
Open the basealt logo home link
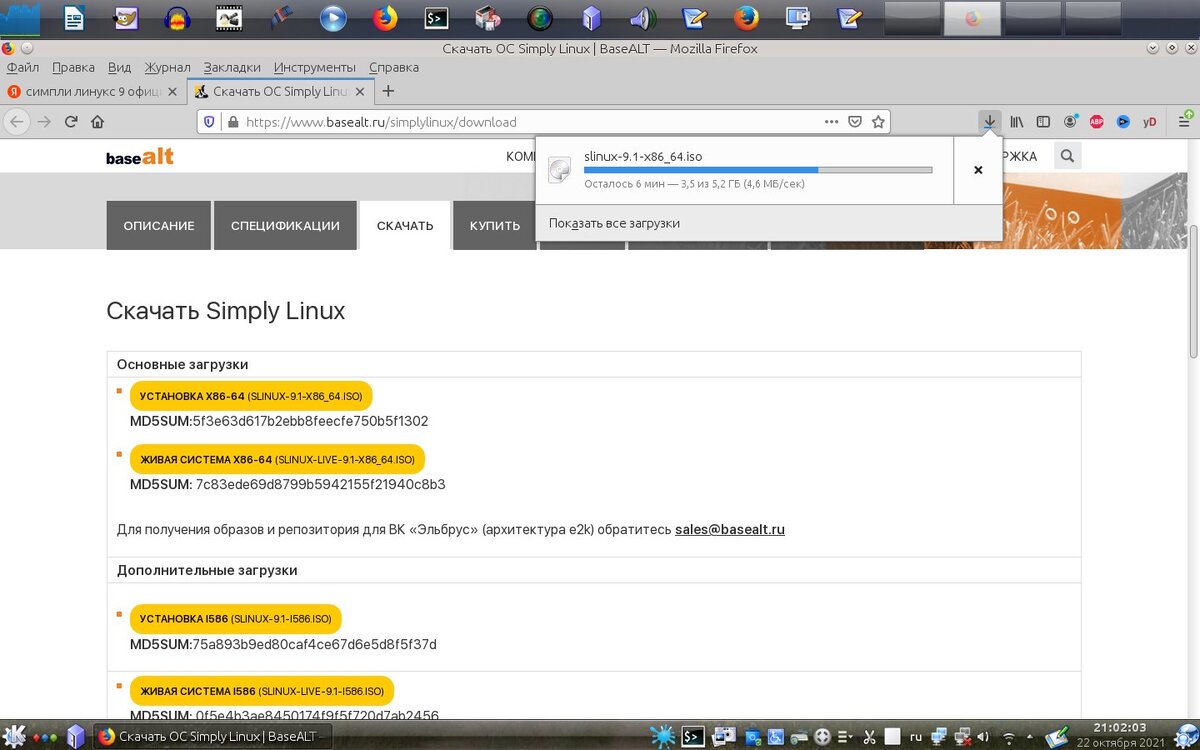(x=140, y=157)
